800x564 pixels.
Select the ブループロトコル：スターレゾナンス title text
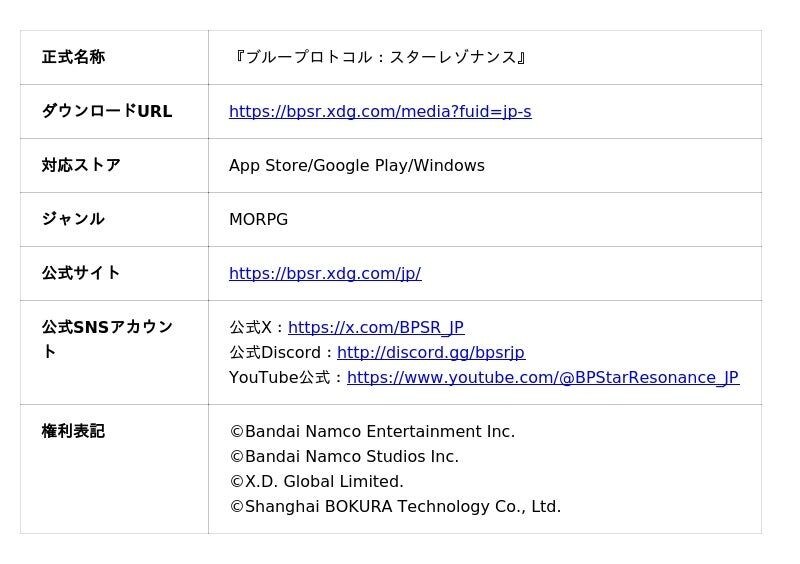[380, 57]
